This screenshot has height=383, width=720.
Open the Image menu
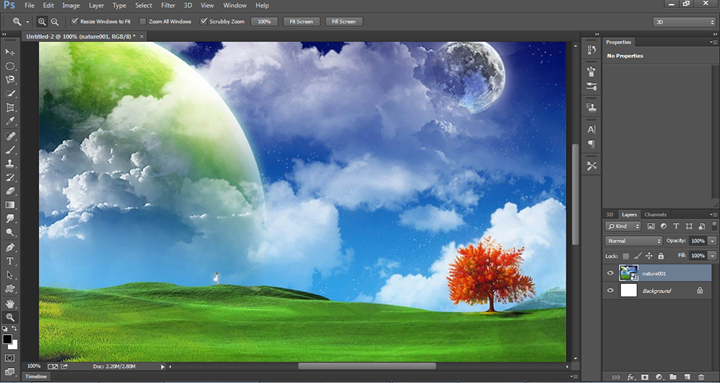click(x=71, y=6)
